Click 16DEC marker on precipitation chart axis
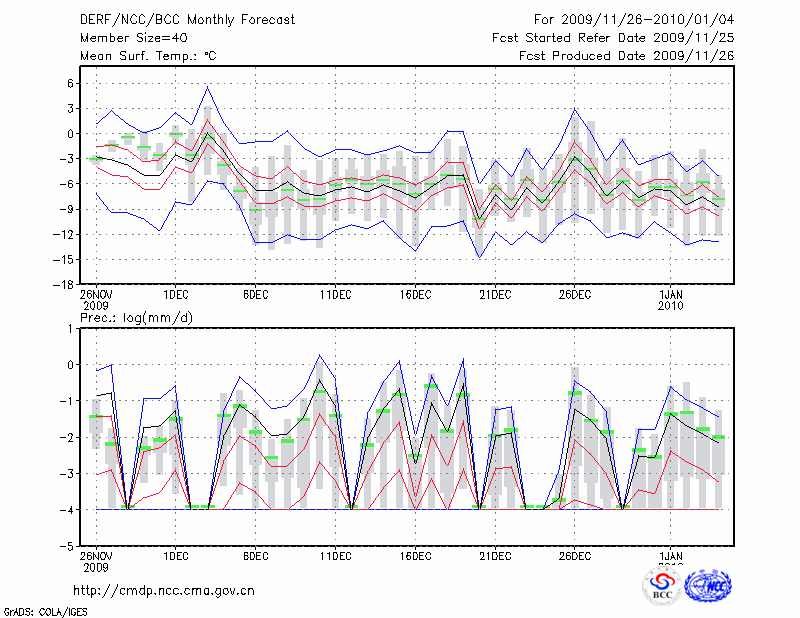 tap(415, 556)
